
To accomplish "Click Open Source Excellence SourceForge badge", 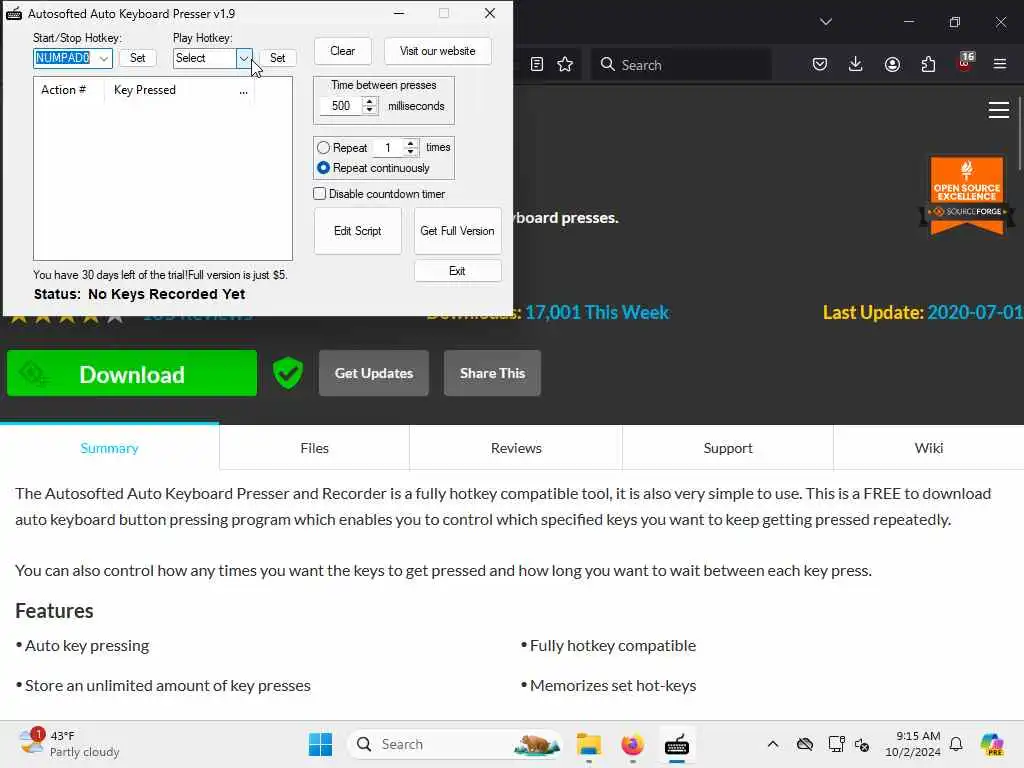I will pyautogui.click(x=967, y=195).
